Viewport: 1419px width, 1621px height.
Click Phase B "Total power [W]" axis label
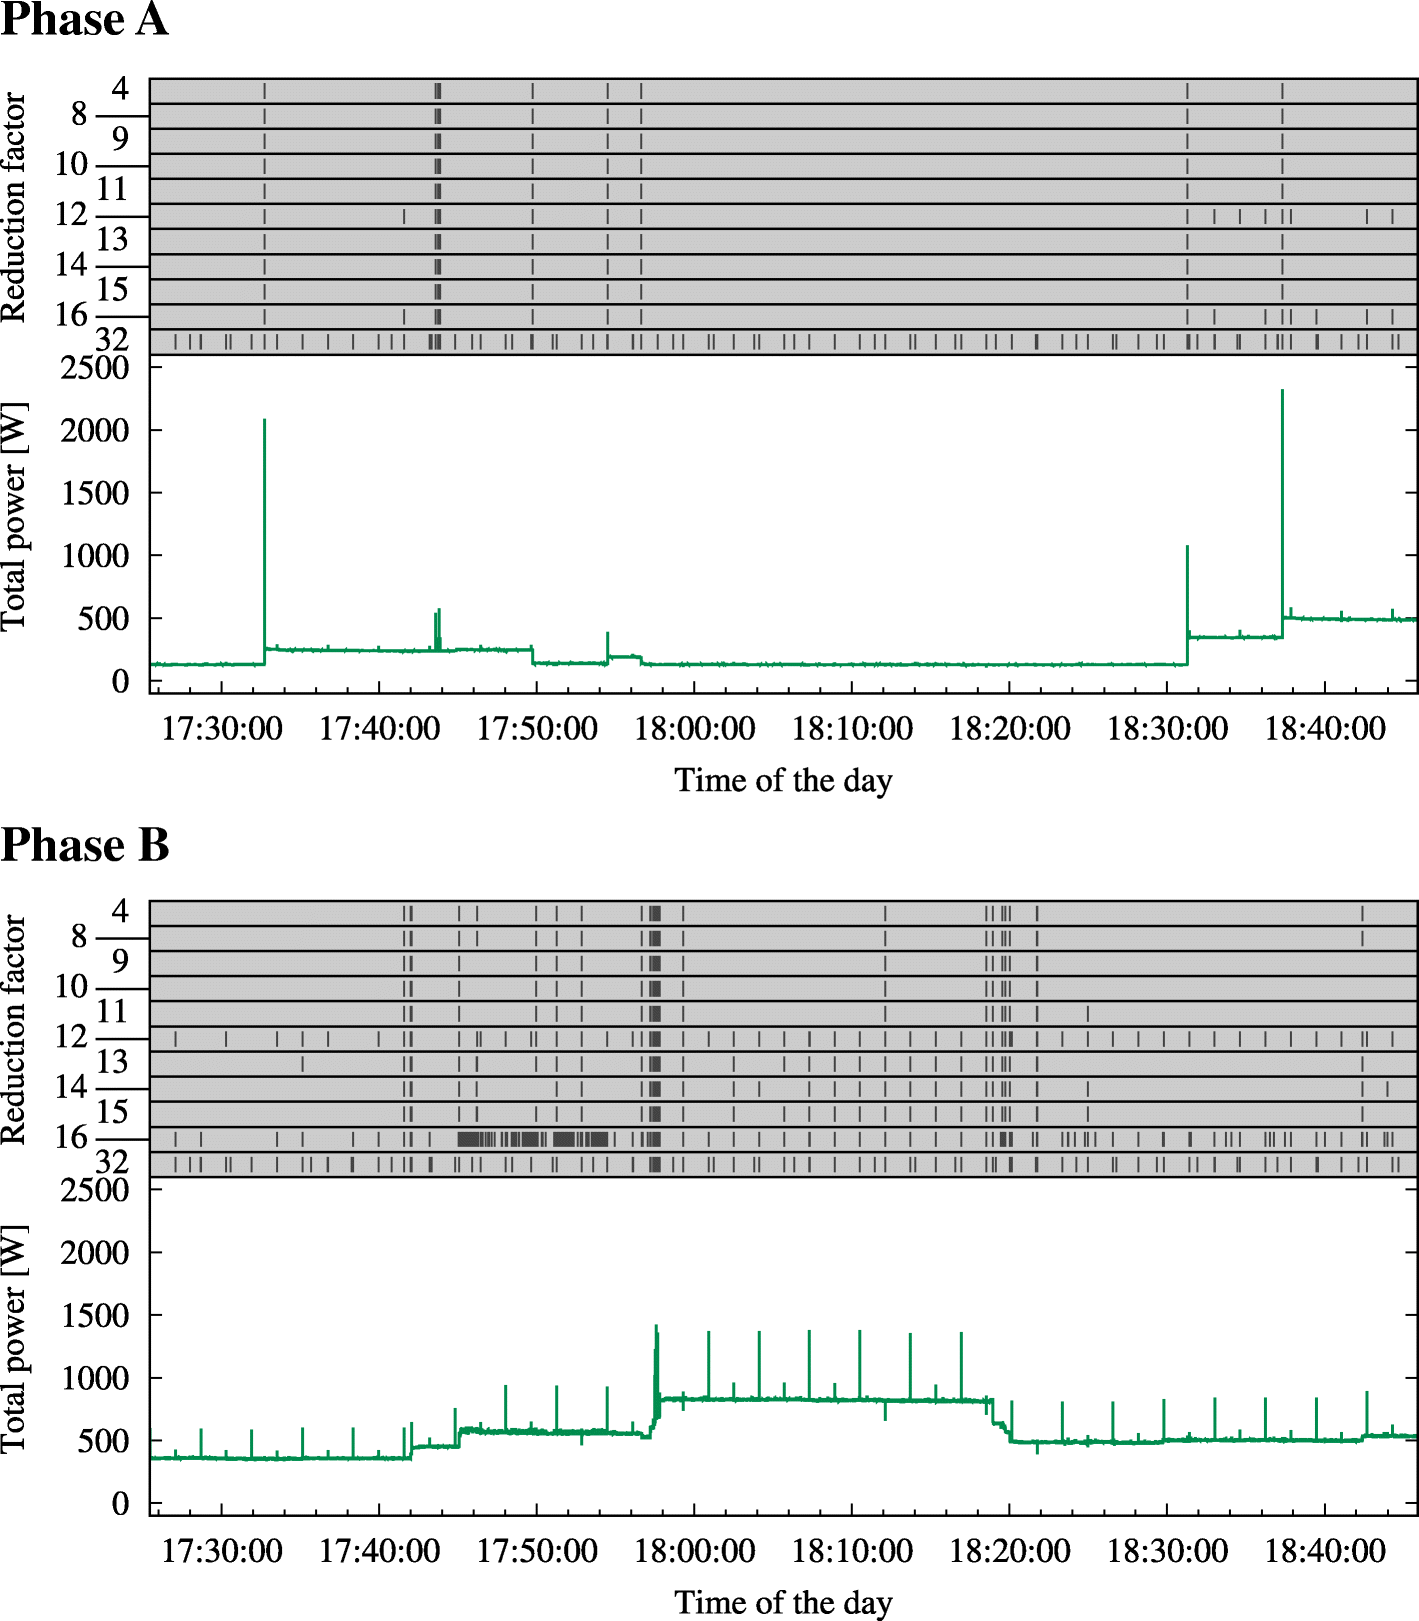[x=13, y=1338]
